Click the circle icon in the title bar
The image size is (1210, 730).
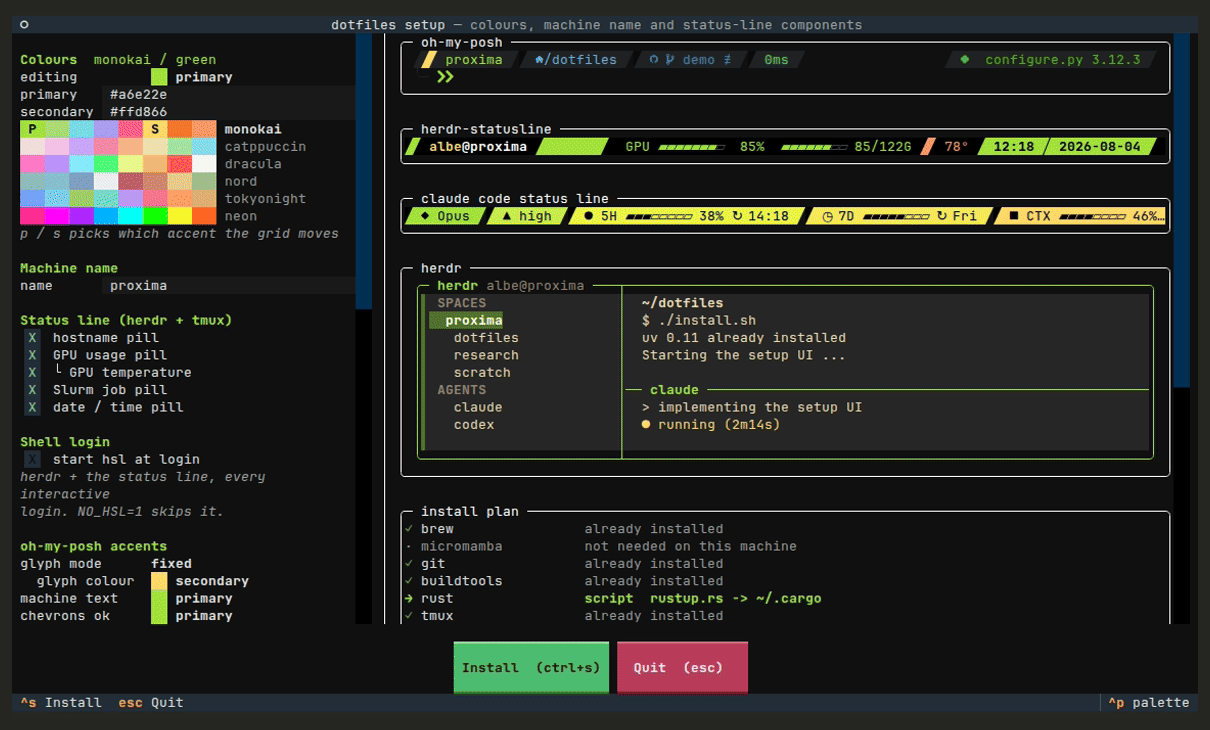point(24,25)
